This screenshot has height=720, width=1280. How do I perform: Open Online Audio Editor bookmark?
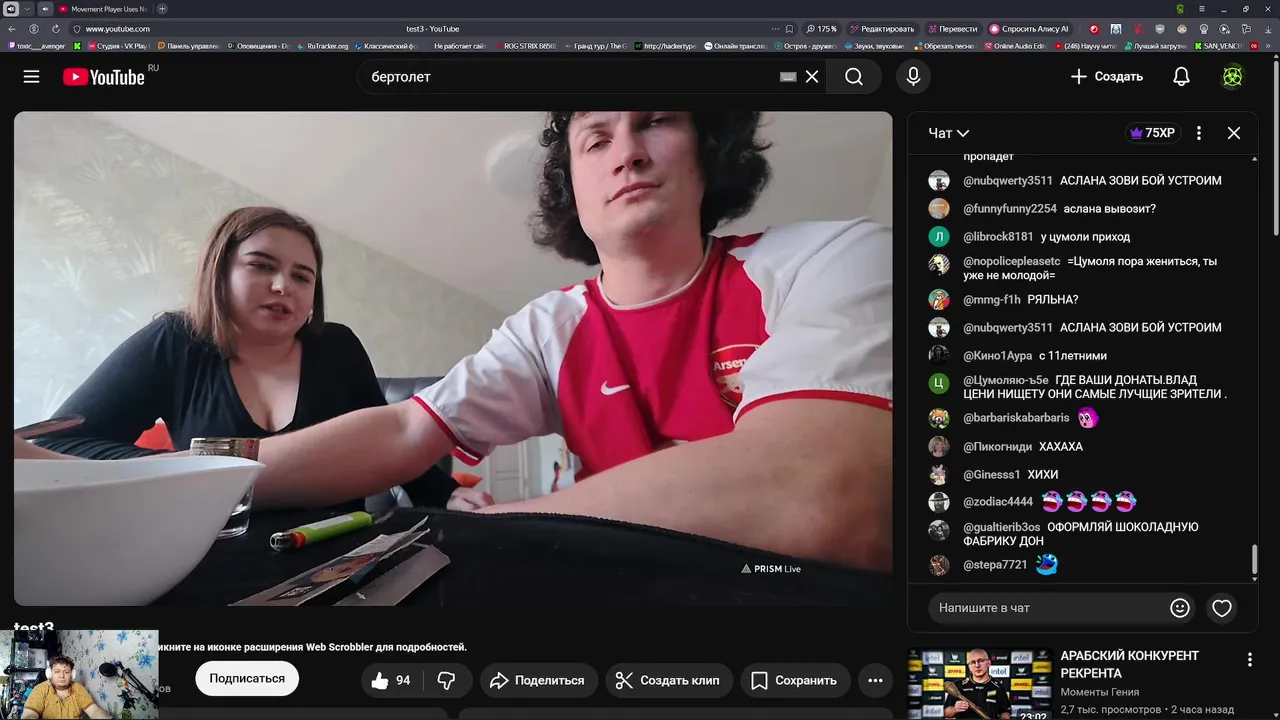tap(1013, 46)
